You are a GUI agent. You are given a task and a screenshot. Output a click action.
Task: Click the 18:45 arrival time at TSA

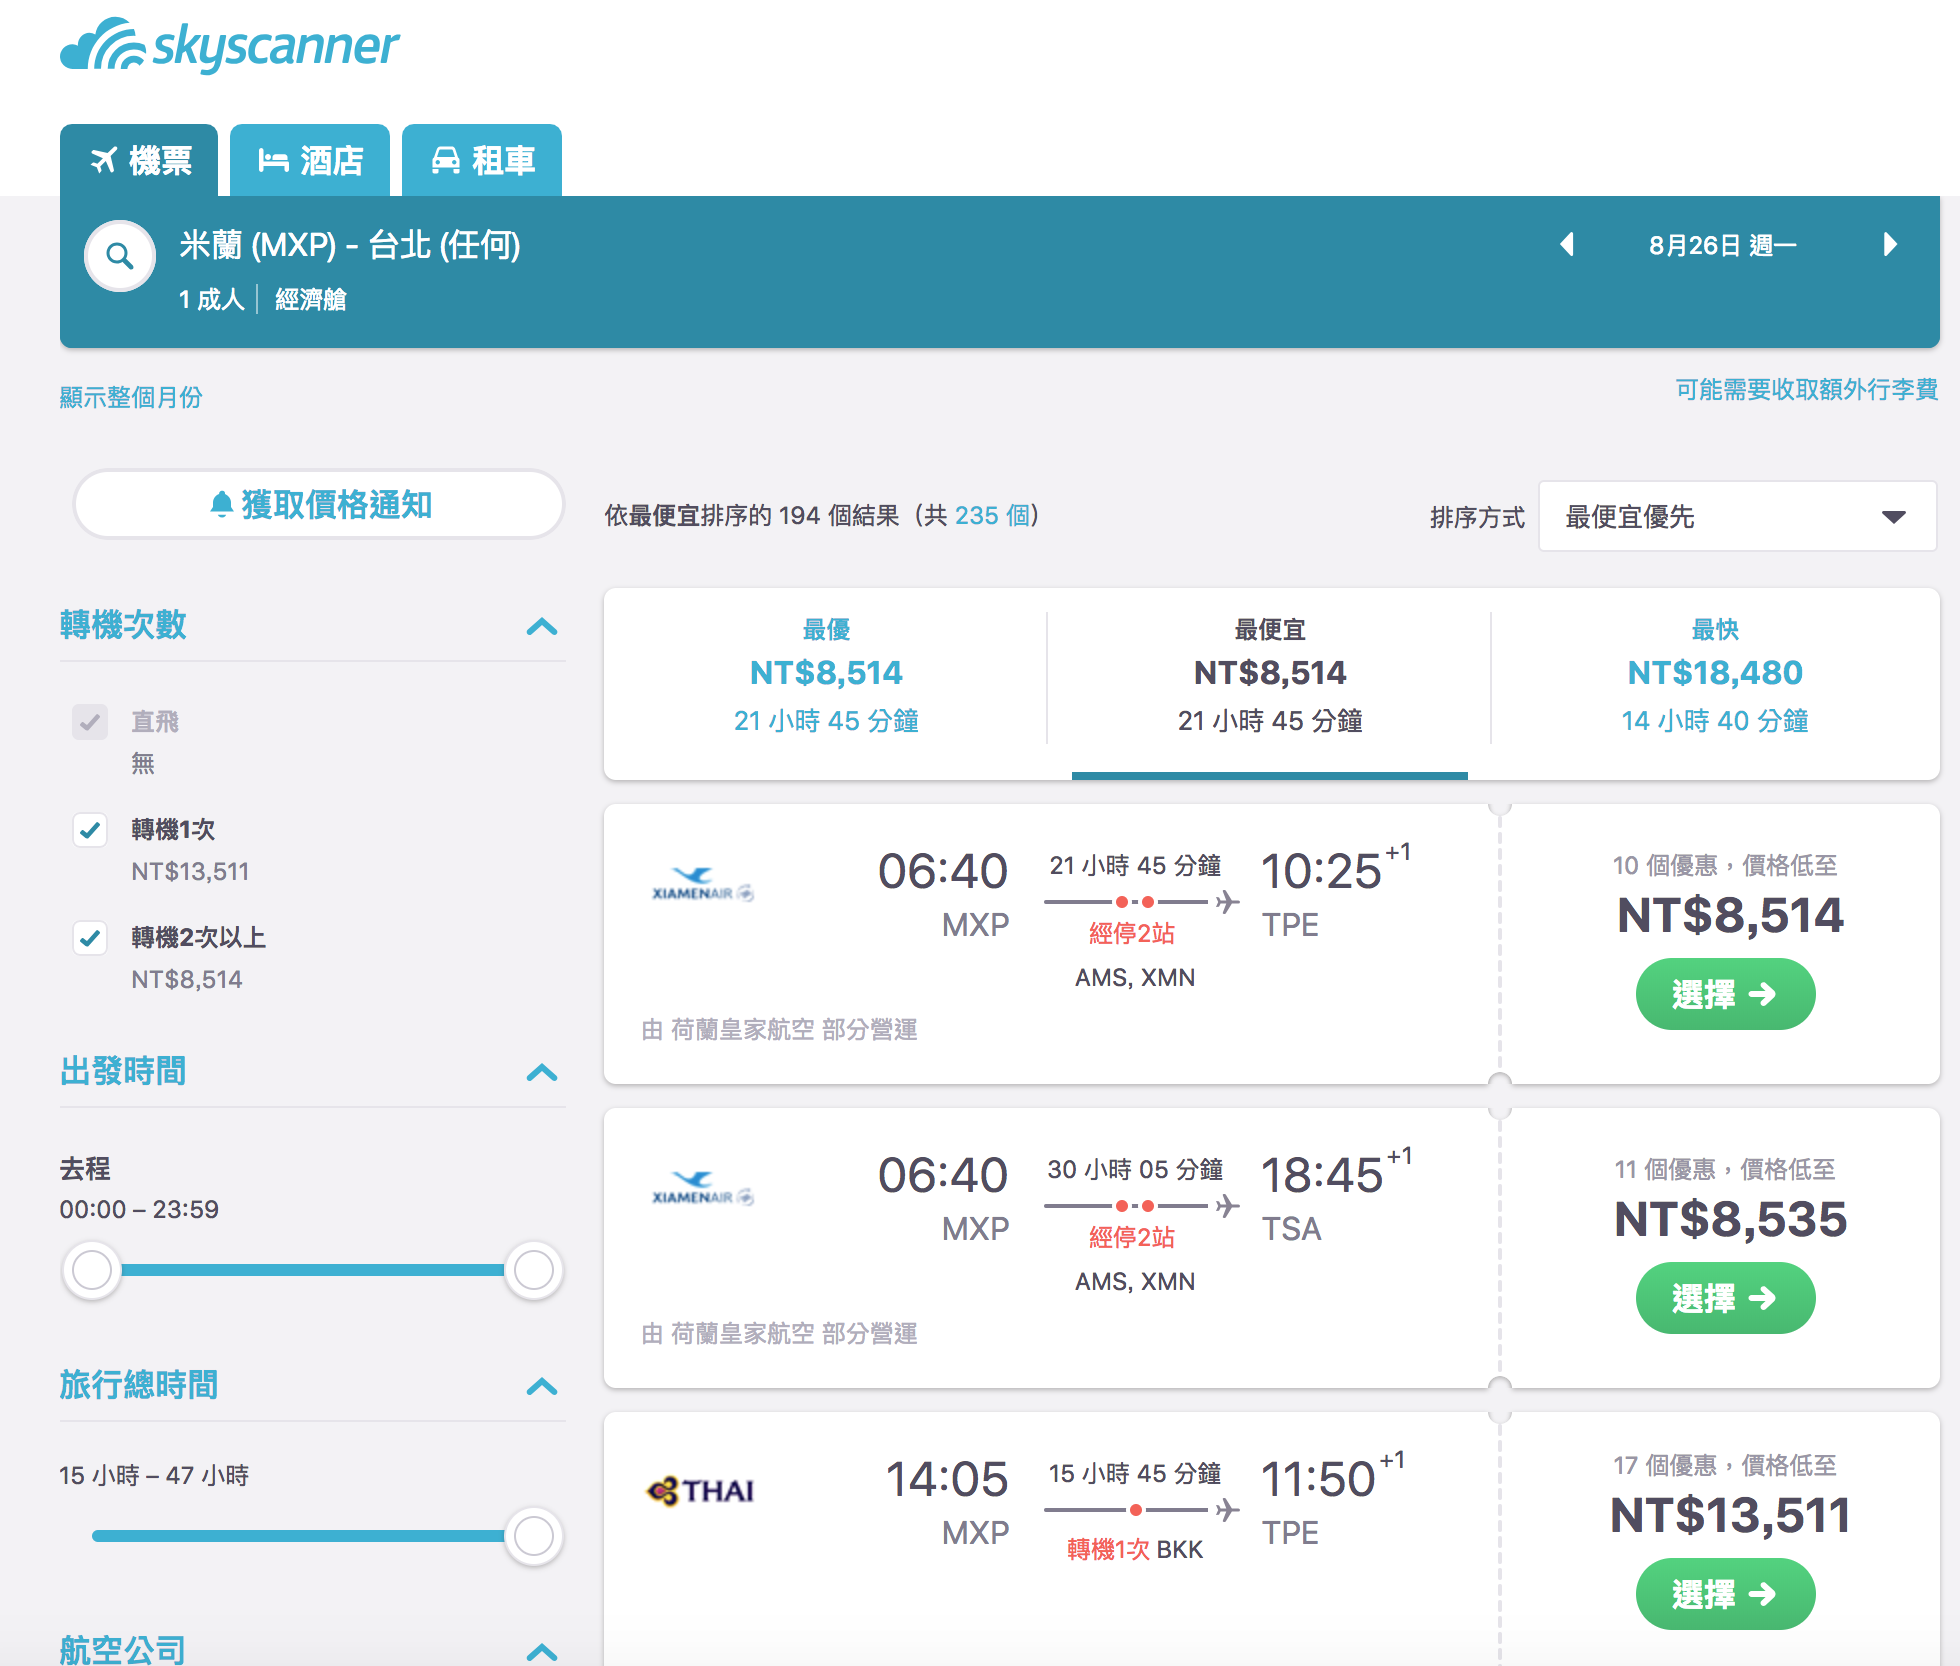[1322, 1176]
